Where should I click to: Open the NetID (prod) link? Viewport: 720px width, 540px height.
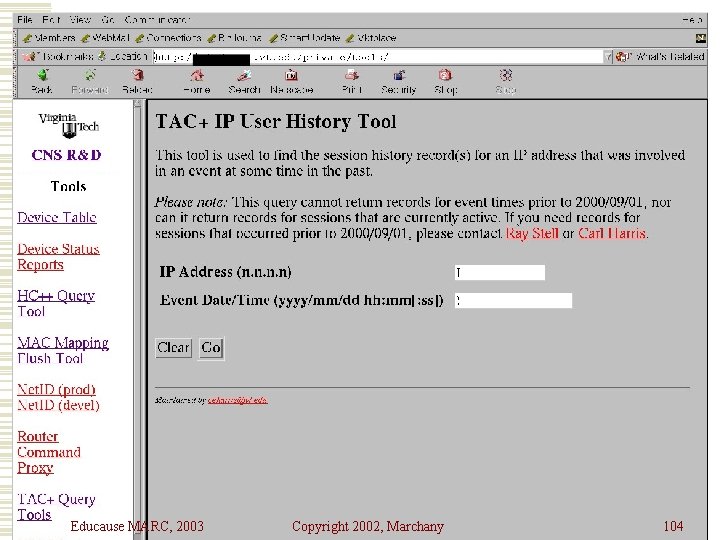(x=56, y=389)
